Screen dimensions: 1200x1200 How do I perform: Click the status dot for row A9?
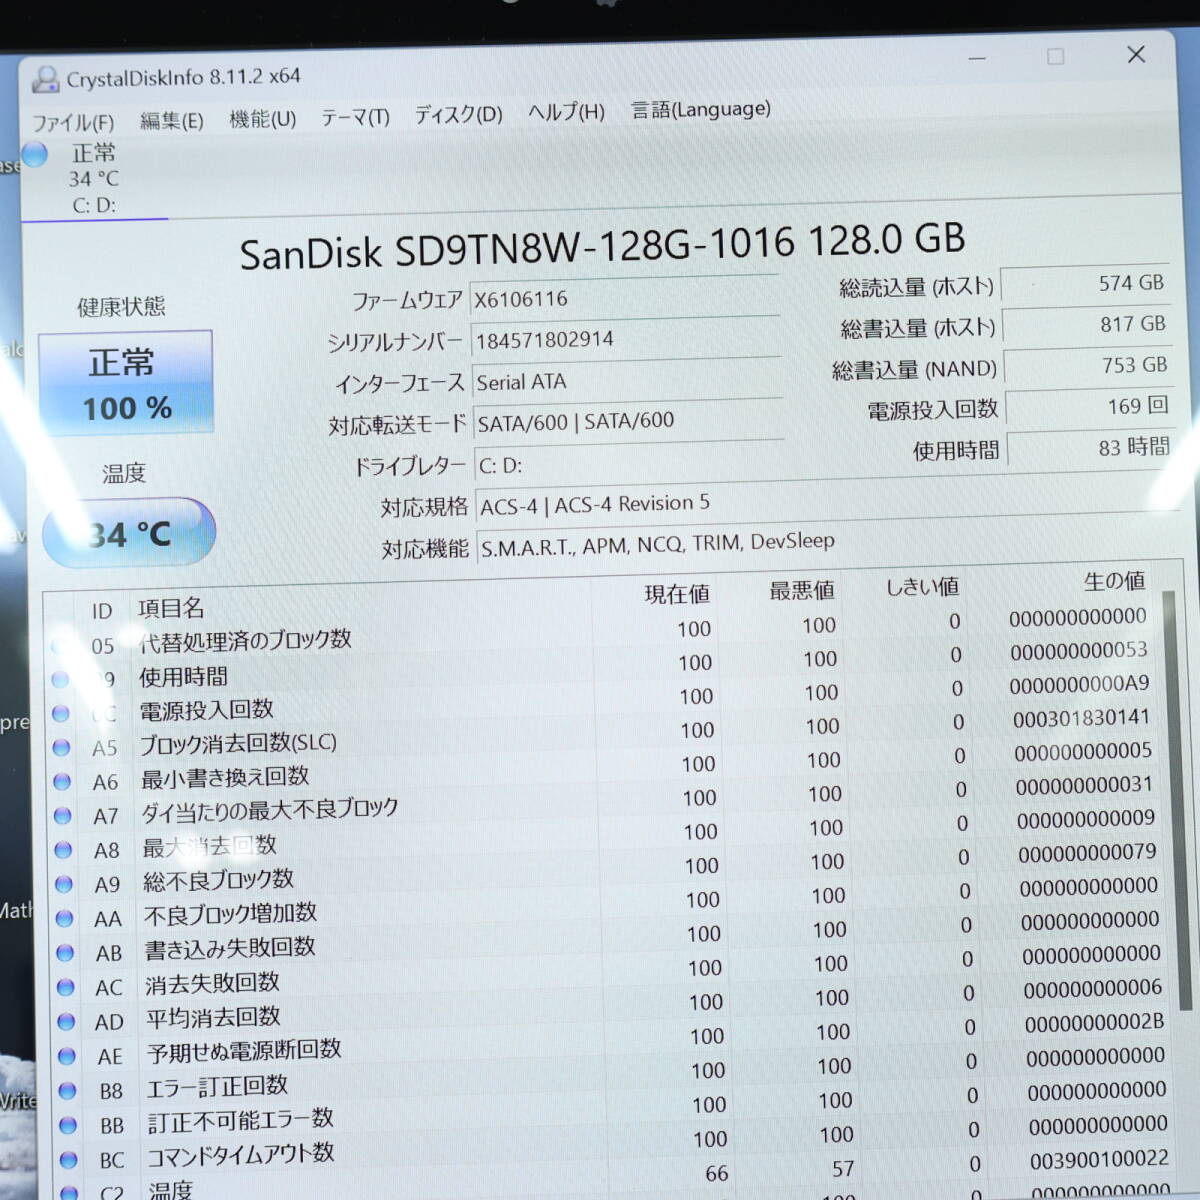(x=64, y=884)
